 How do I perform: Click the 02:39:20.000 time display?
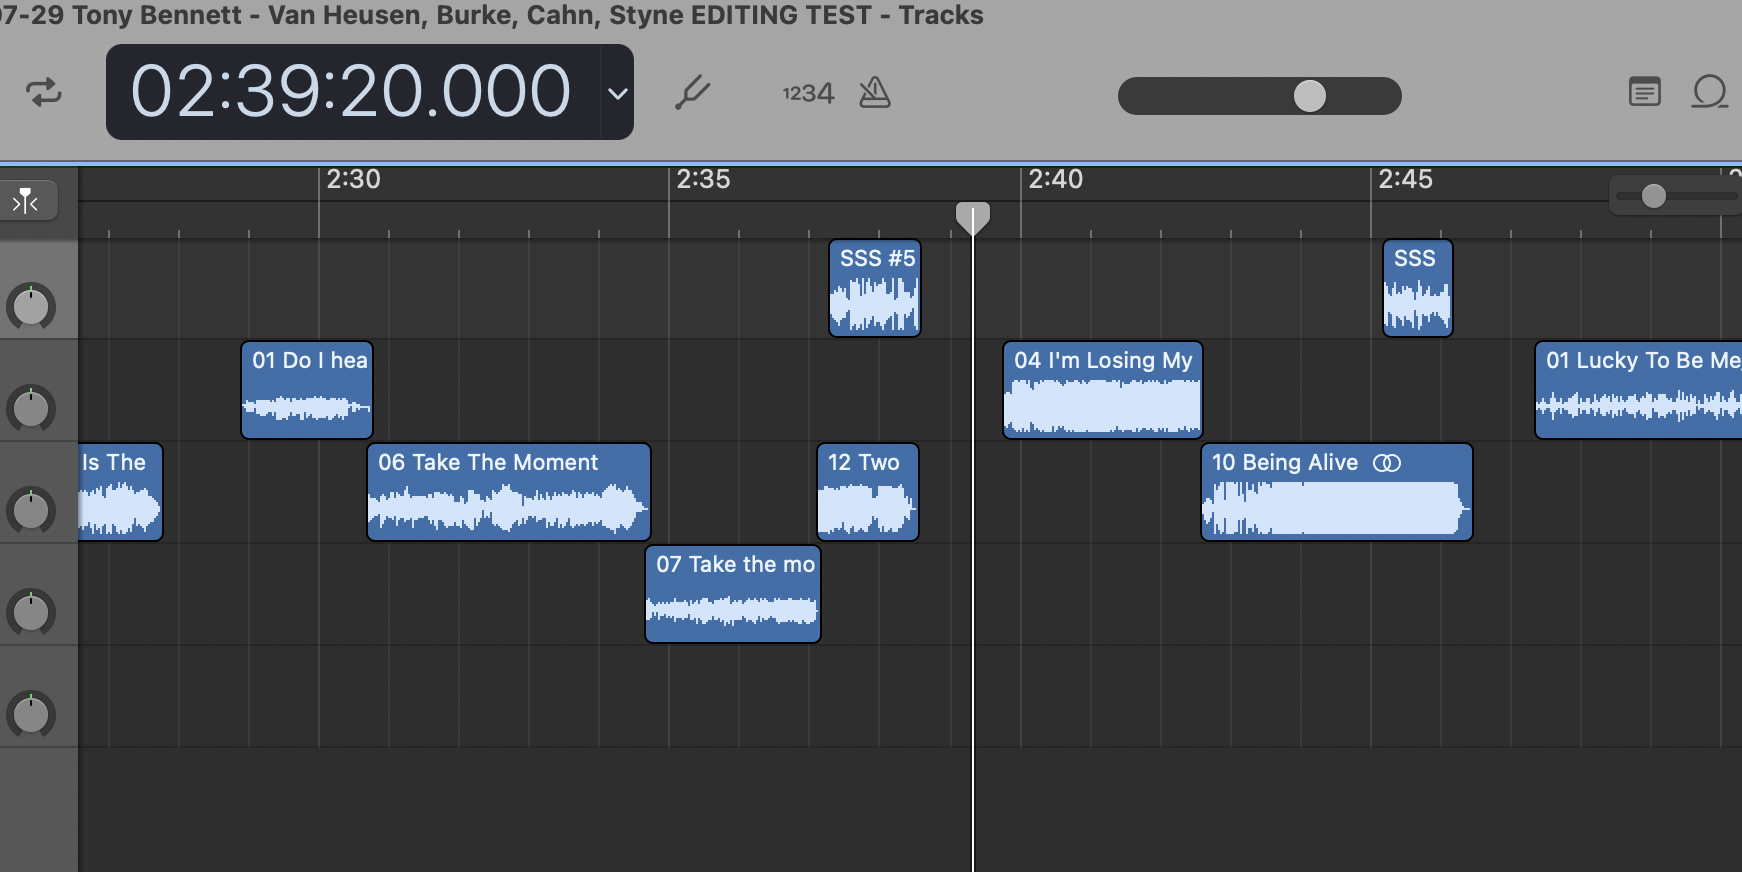click(351, 92)
